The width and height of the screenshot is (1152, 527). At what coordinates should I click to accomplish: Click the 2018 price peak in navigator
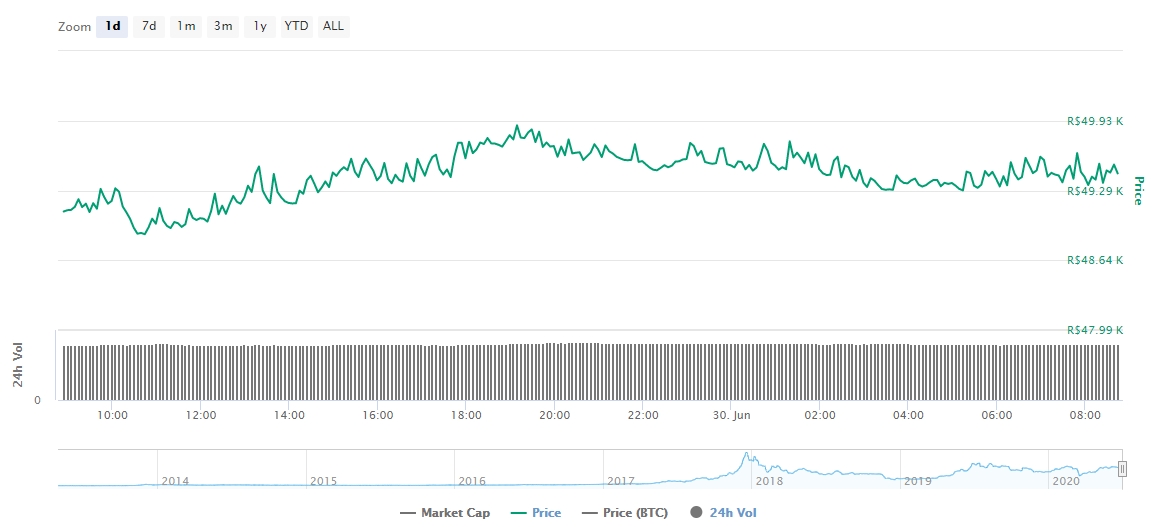pos(746,455)
